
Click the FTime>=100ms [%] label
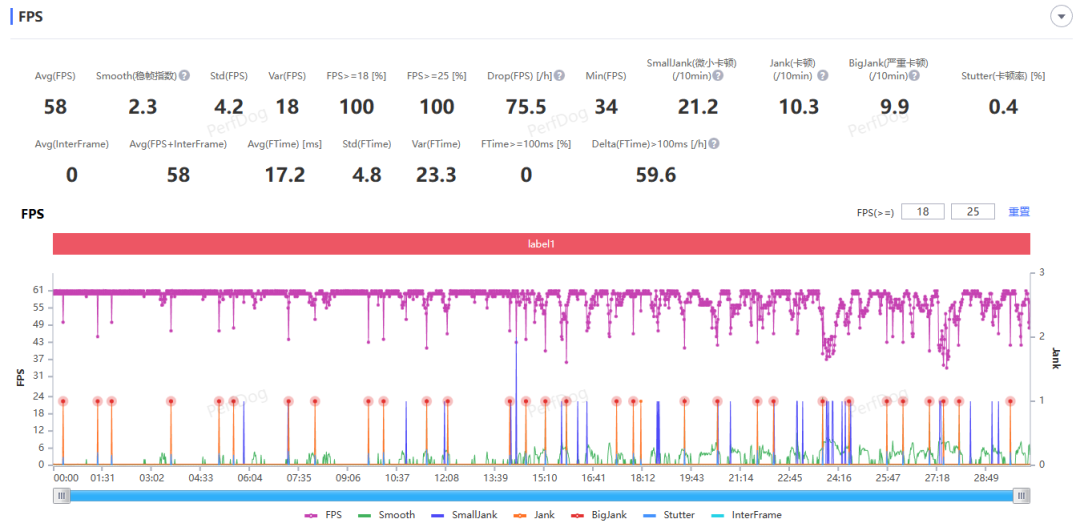[x=526, y=144]
